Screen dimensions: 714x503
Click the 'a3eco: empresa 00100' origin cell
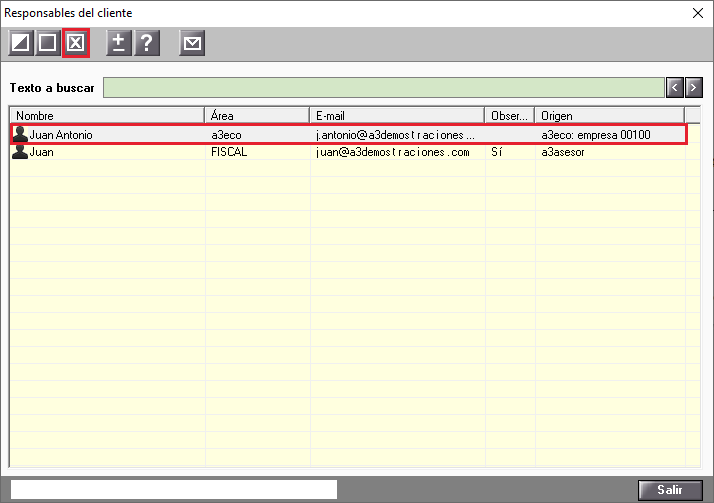pos(596,135)
